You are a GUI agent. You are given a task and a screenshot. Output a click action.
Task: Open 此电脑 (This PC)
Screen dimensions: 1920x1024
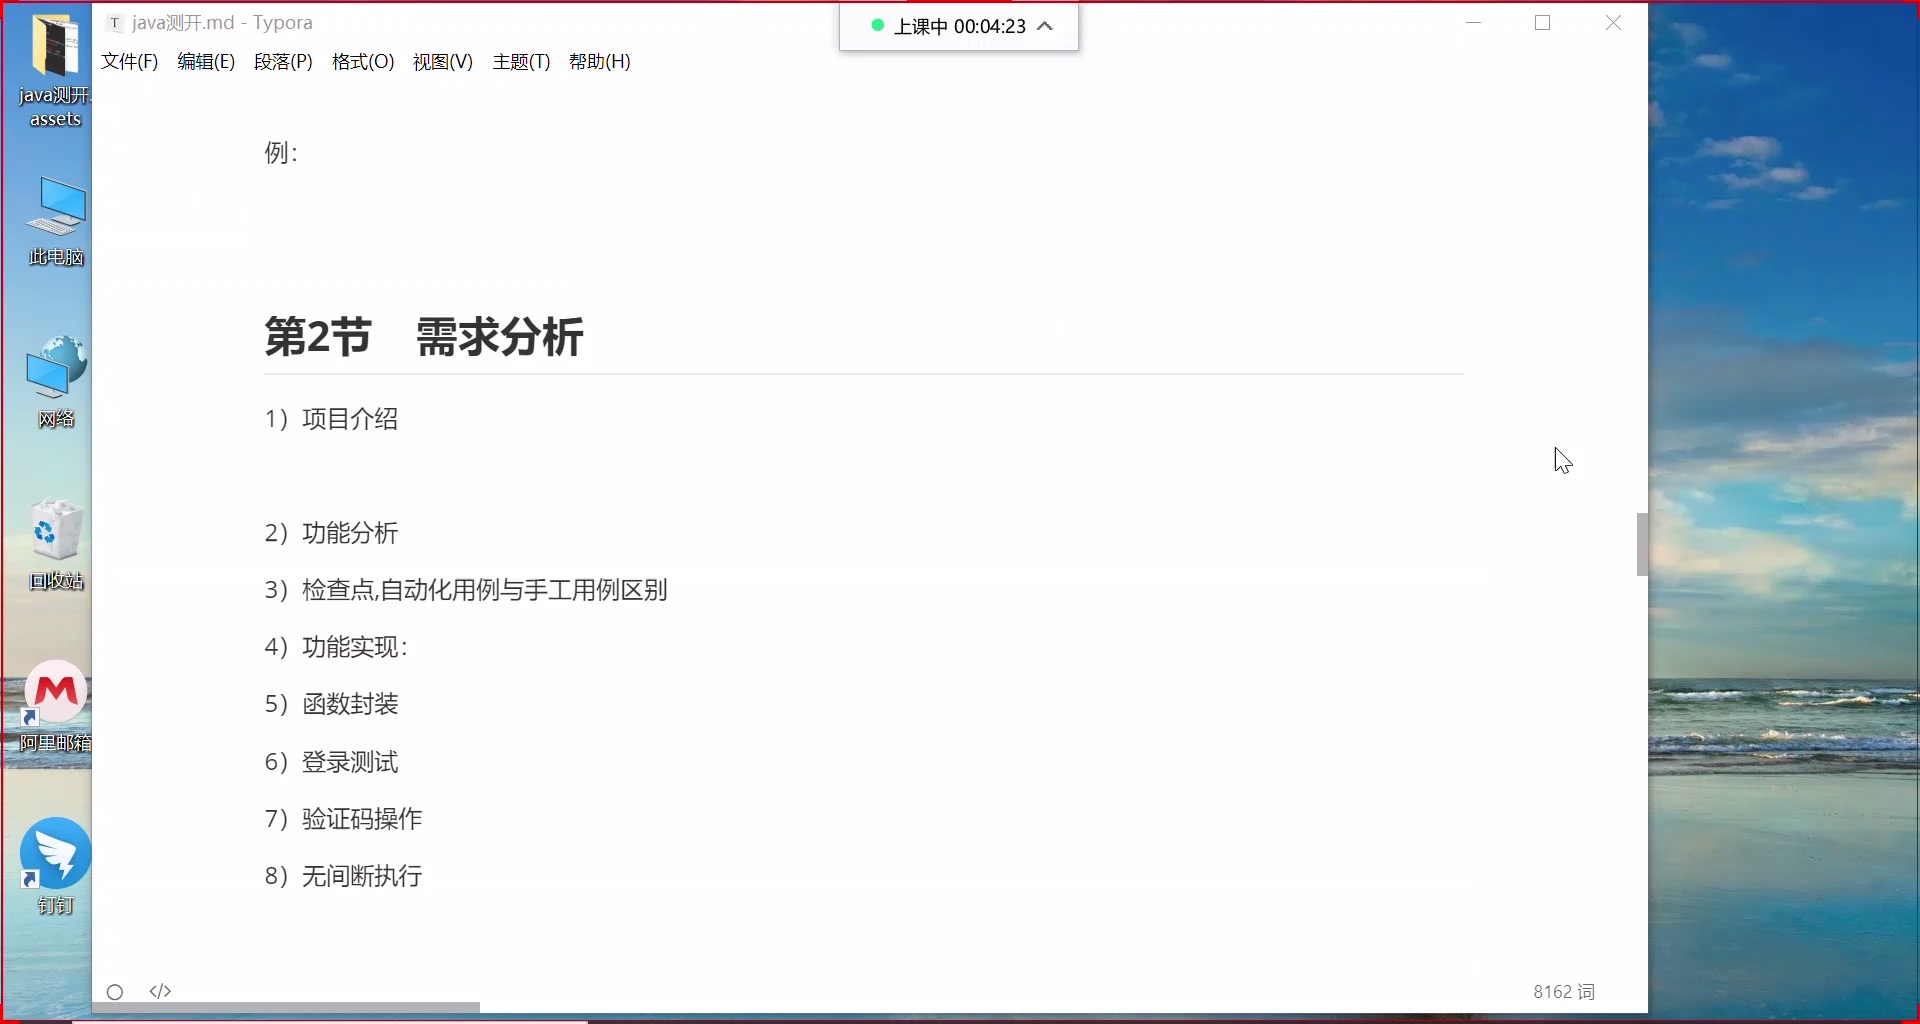tap(55, 215)
